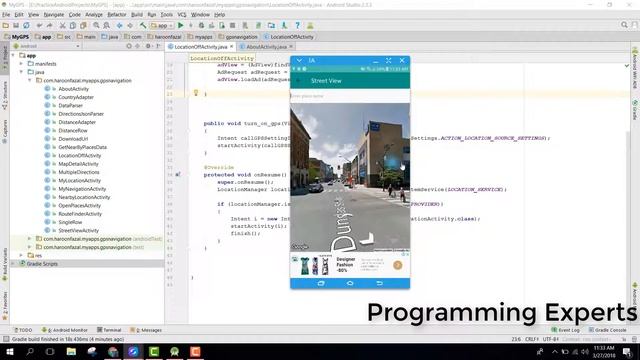Expand the manifests folder
The image size is (640, 360).
click(x=22, y=64)
